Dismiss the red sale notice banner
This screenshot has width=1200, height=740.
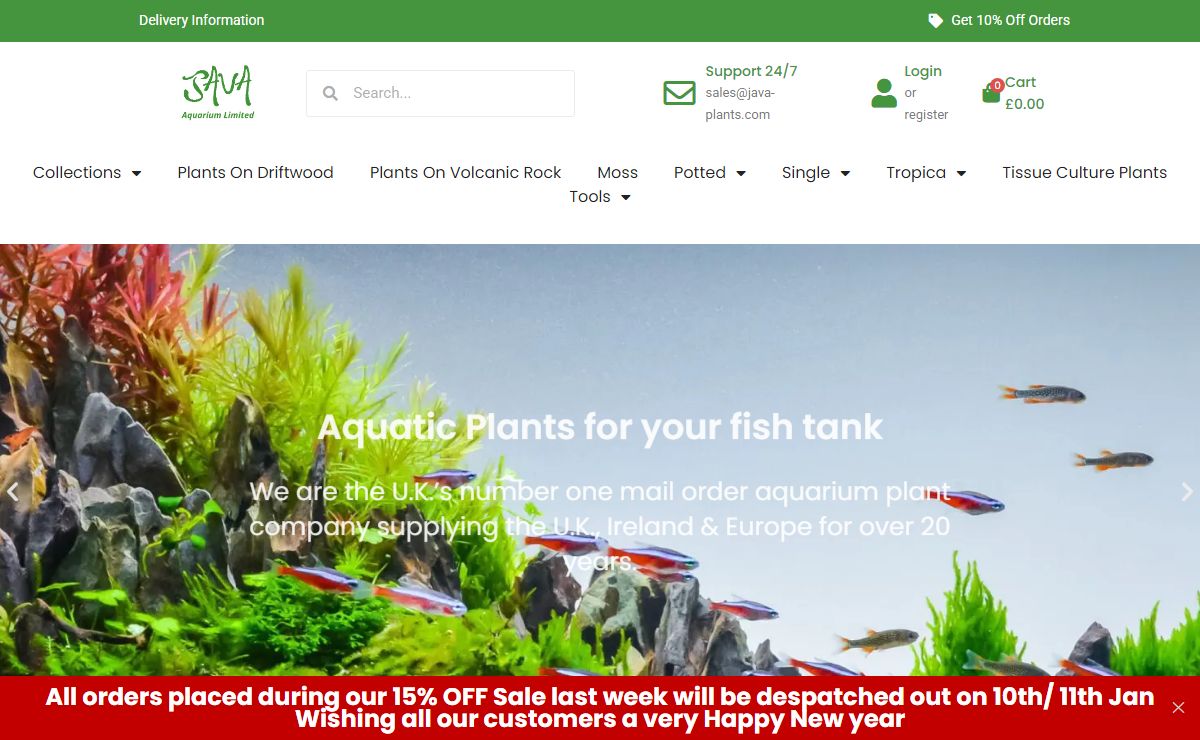1178,707
